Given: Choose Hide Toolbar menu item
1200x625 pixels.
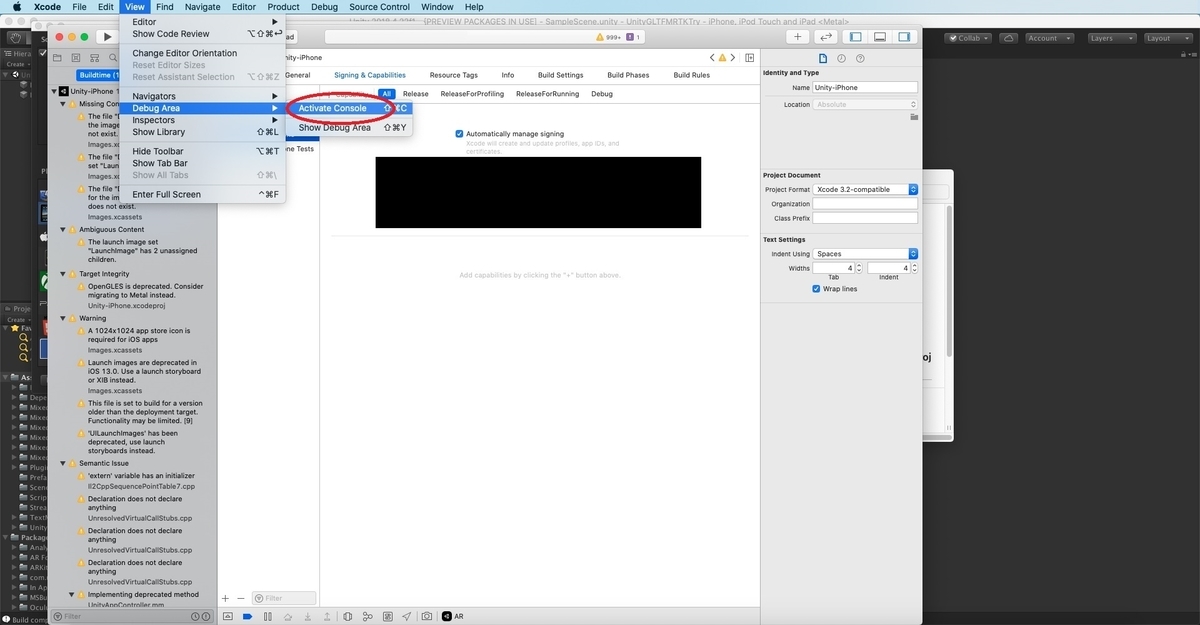Looking at the screenshot, I should (202, 151).
